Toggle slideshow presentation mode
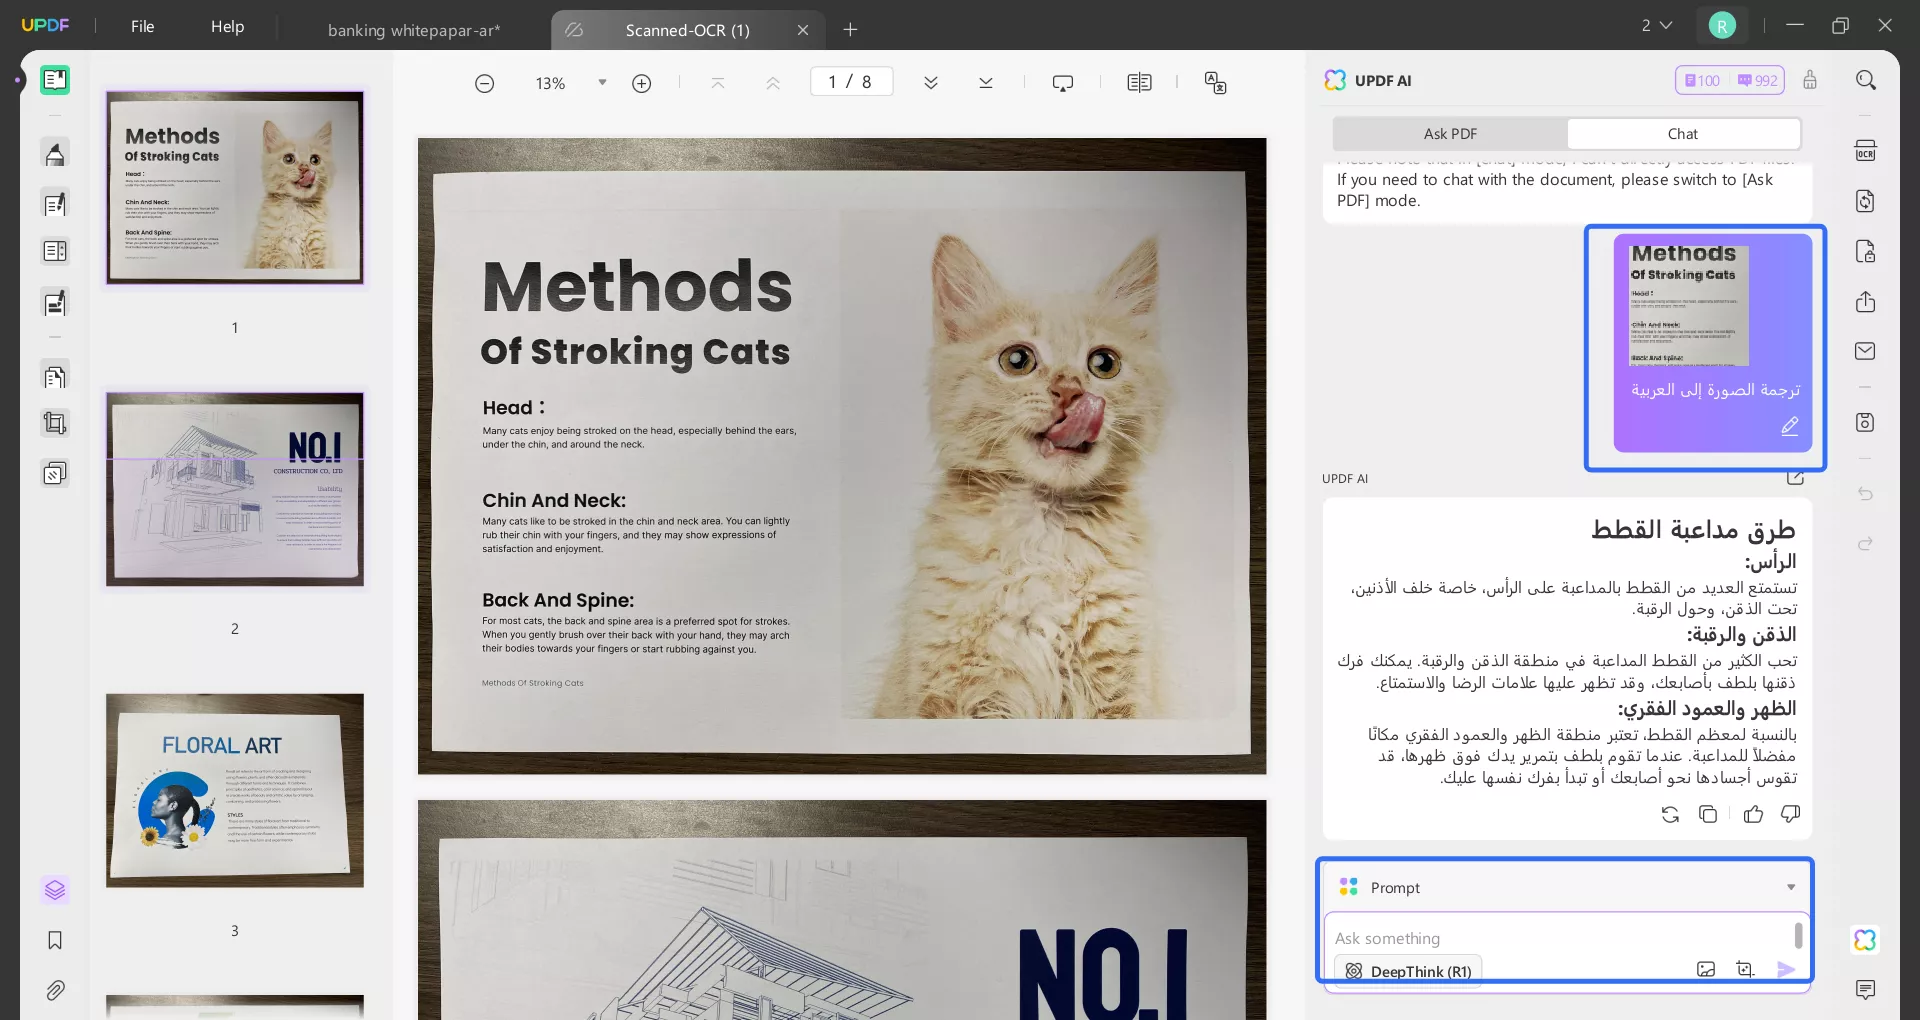Image resolution: width=1920 pixels, height=1020 pixels. pyautogui.click(x=1062, y=83)
